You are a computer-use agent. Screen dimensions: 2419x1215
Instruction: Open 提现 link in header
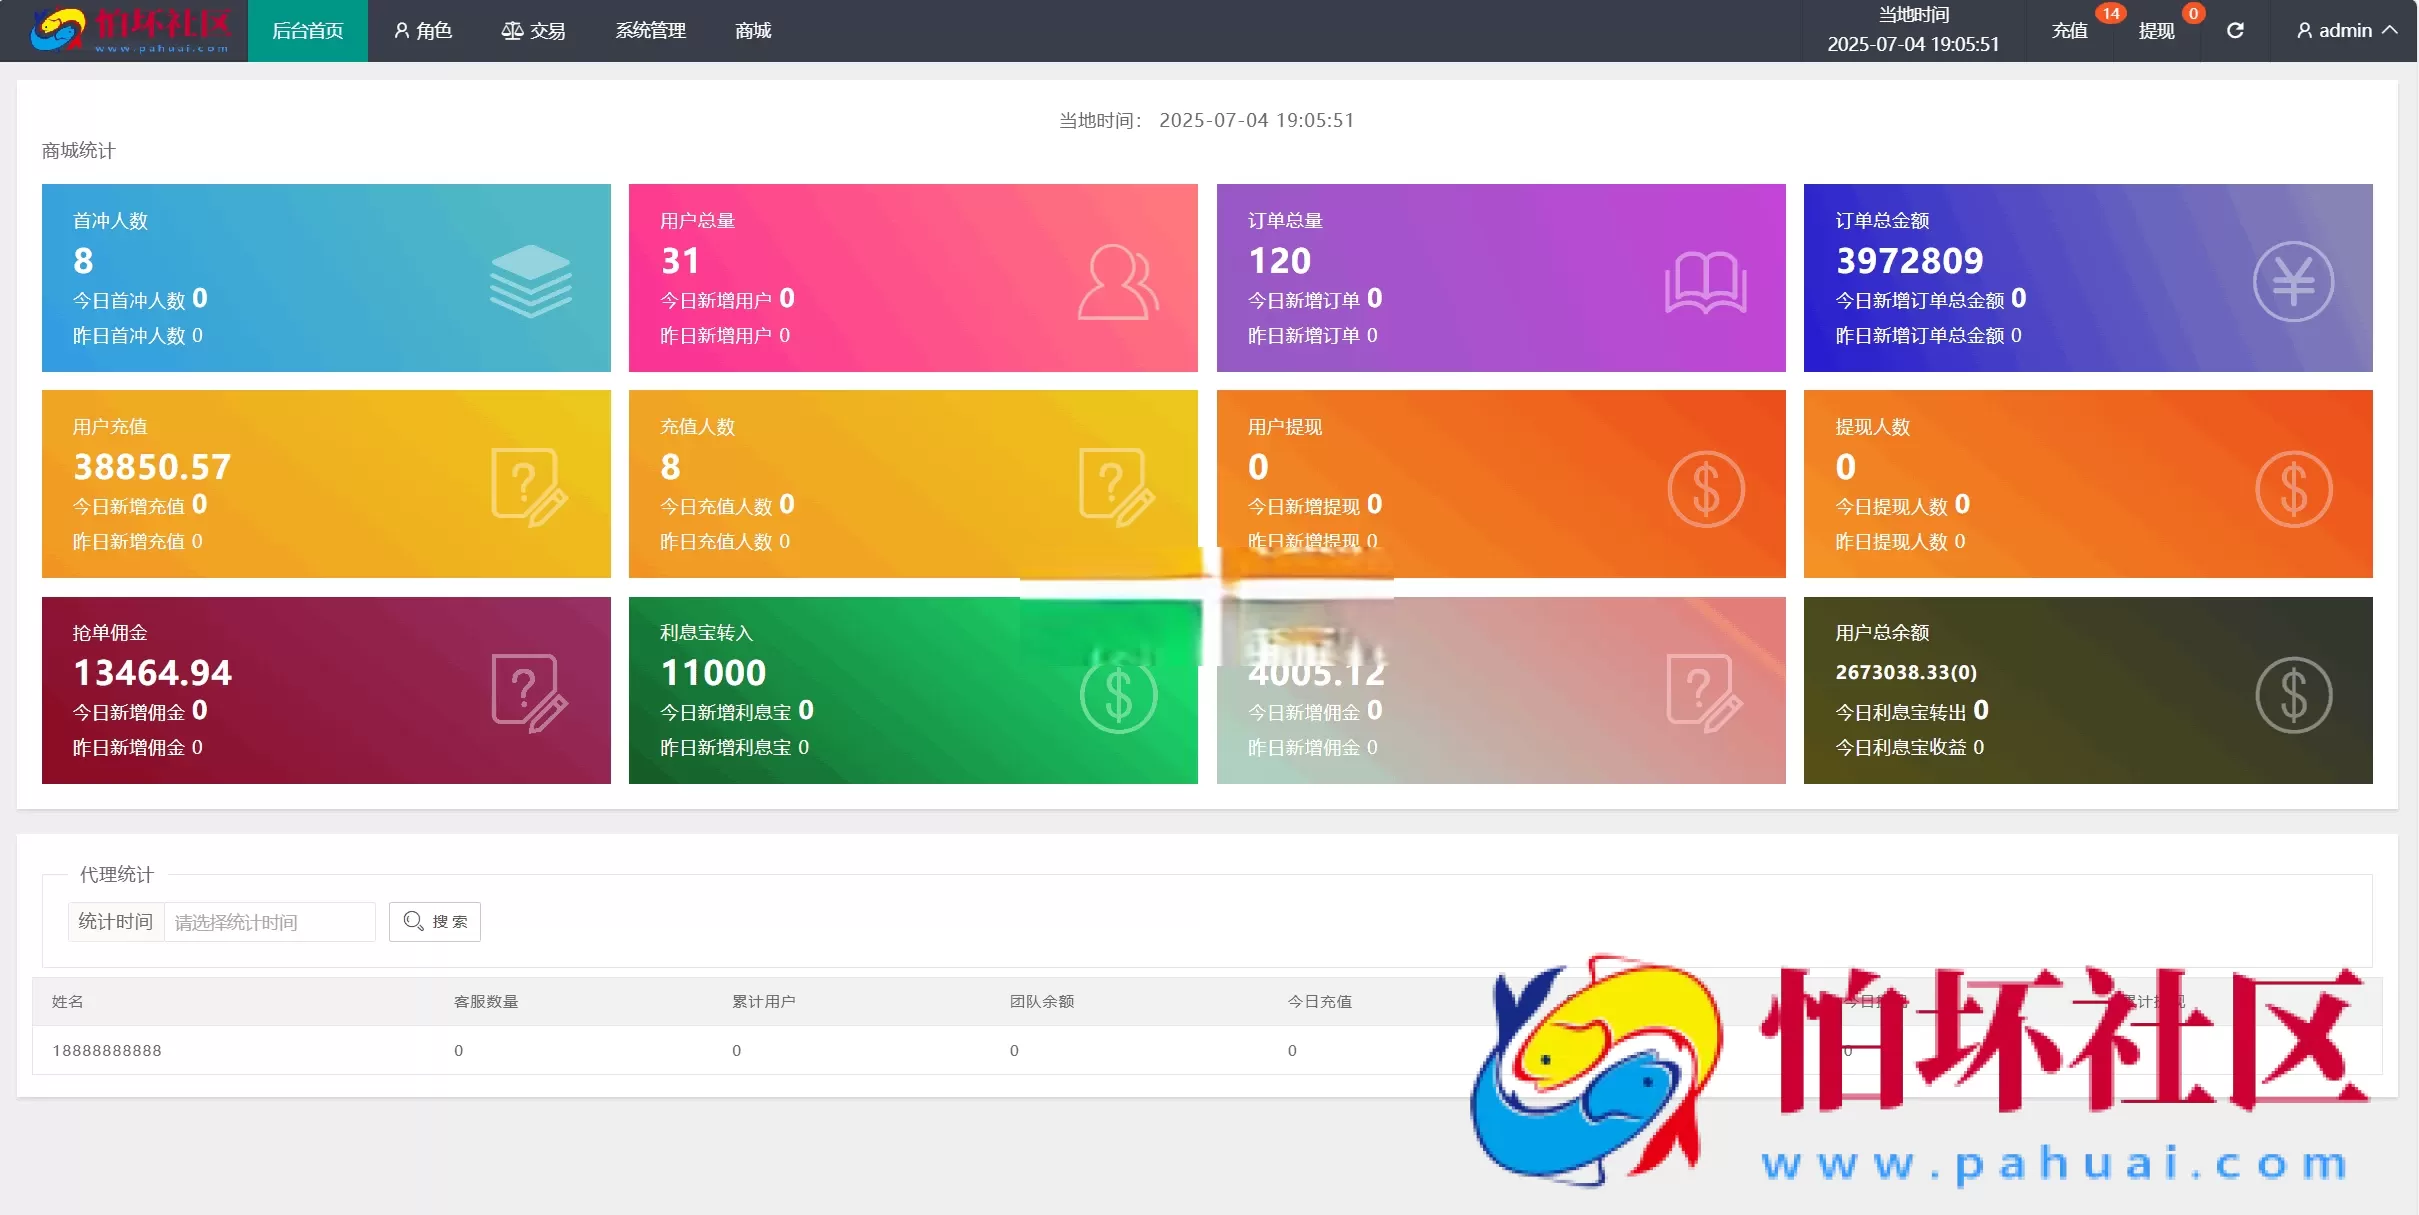pyautogui.click(x=2156, y=31)
